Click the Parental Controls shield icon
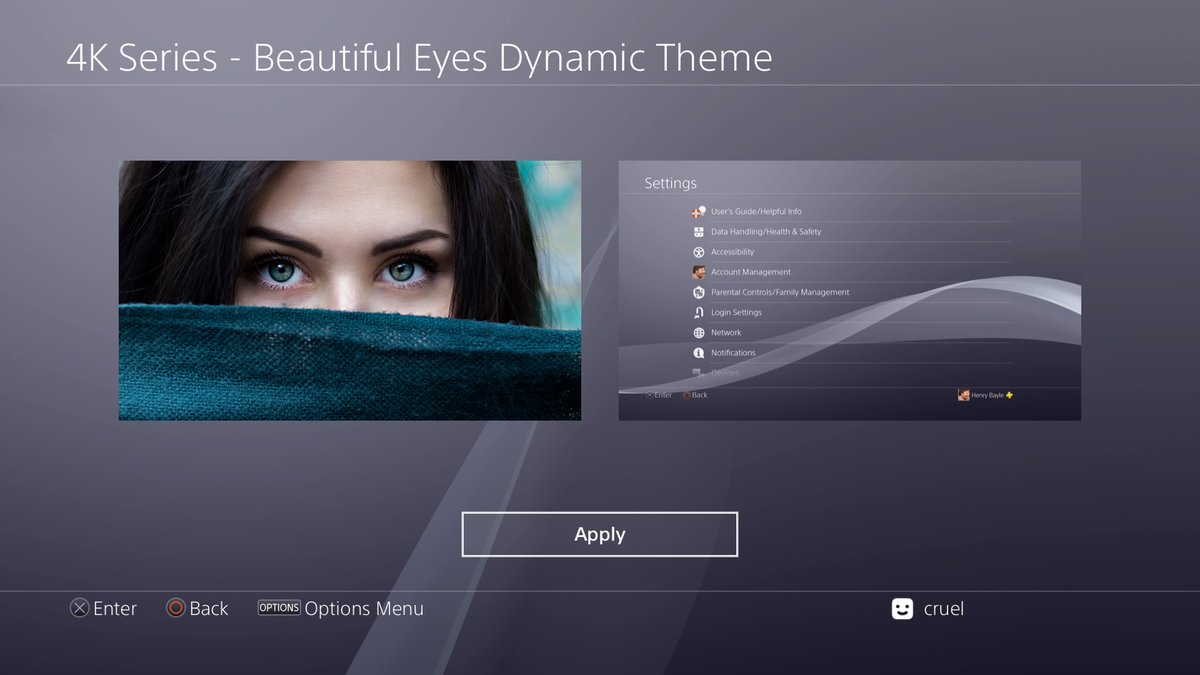Image resolution: width=1200 pixels, height=675 pixels. click(697, 291)
